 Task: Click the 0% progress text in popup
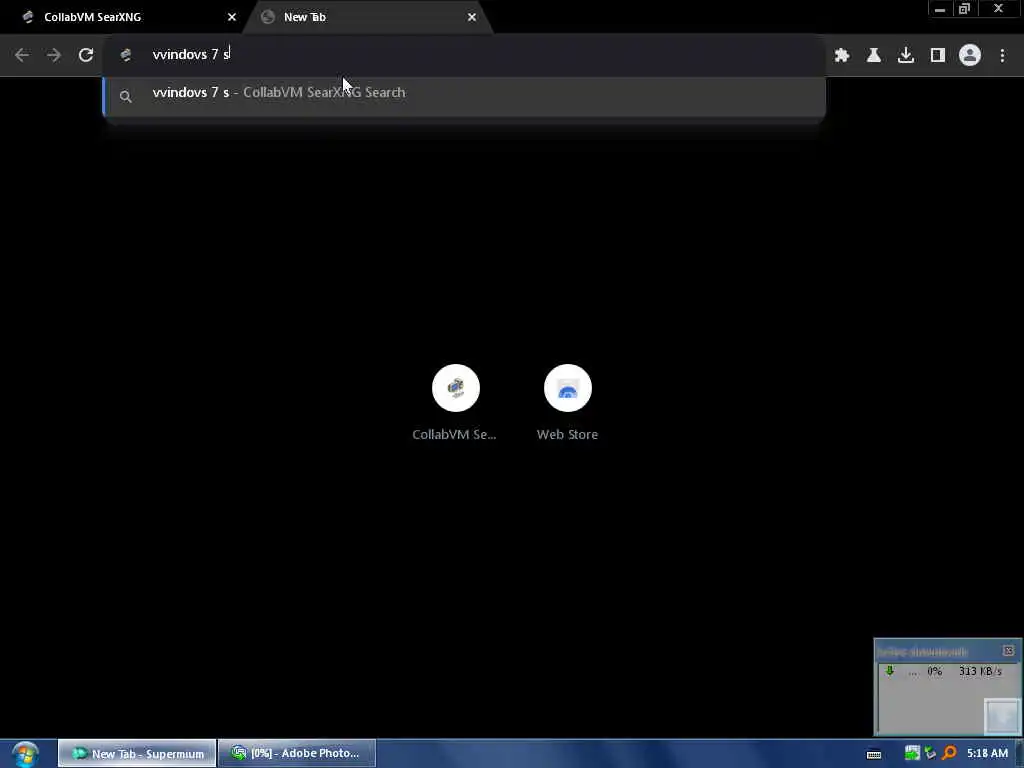point(935,671)
